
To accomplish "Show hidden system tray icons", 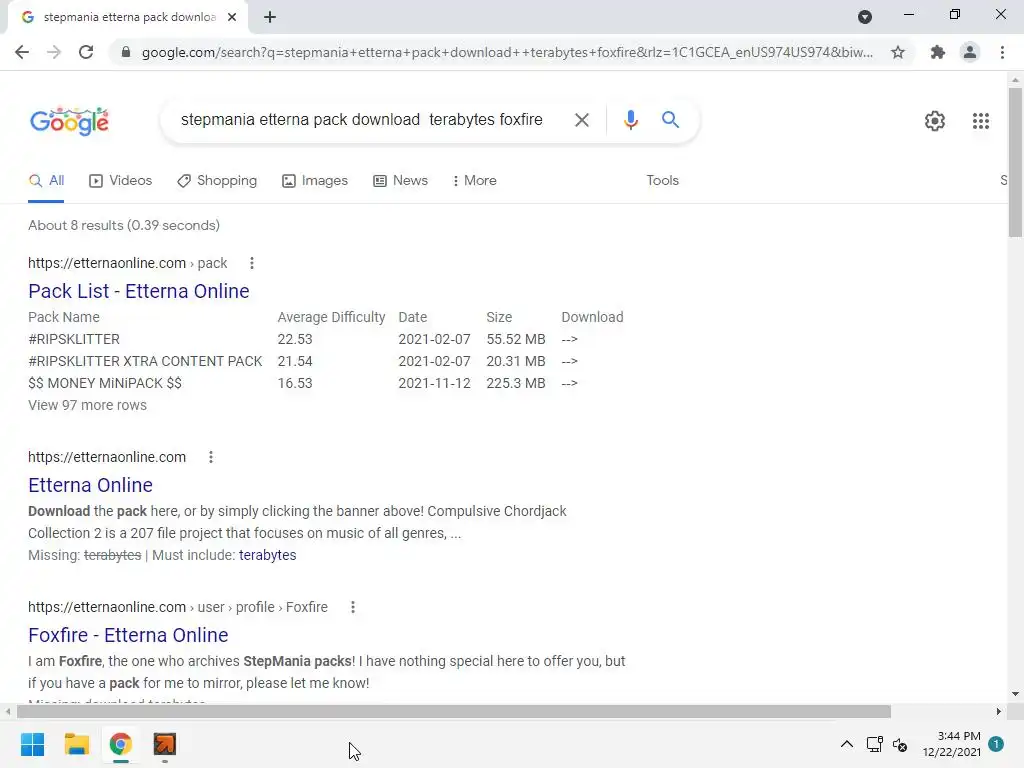I will tap(846, 744).
